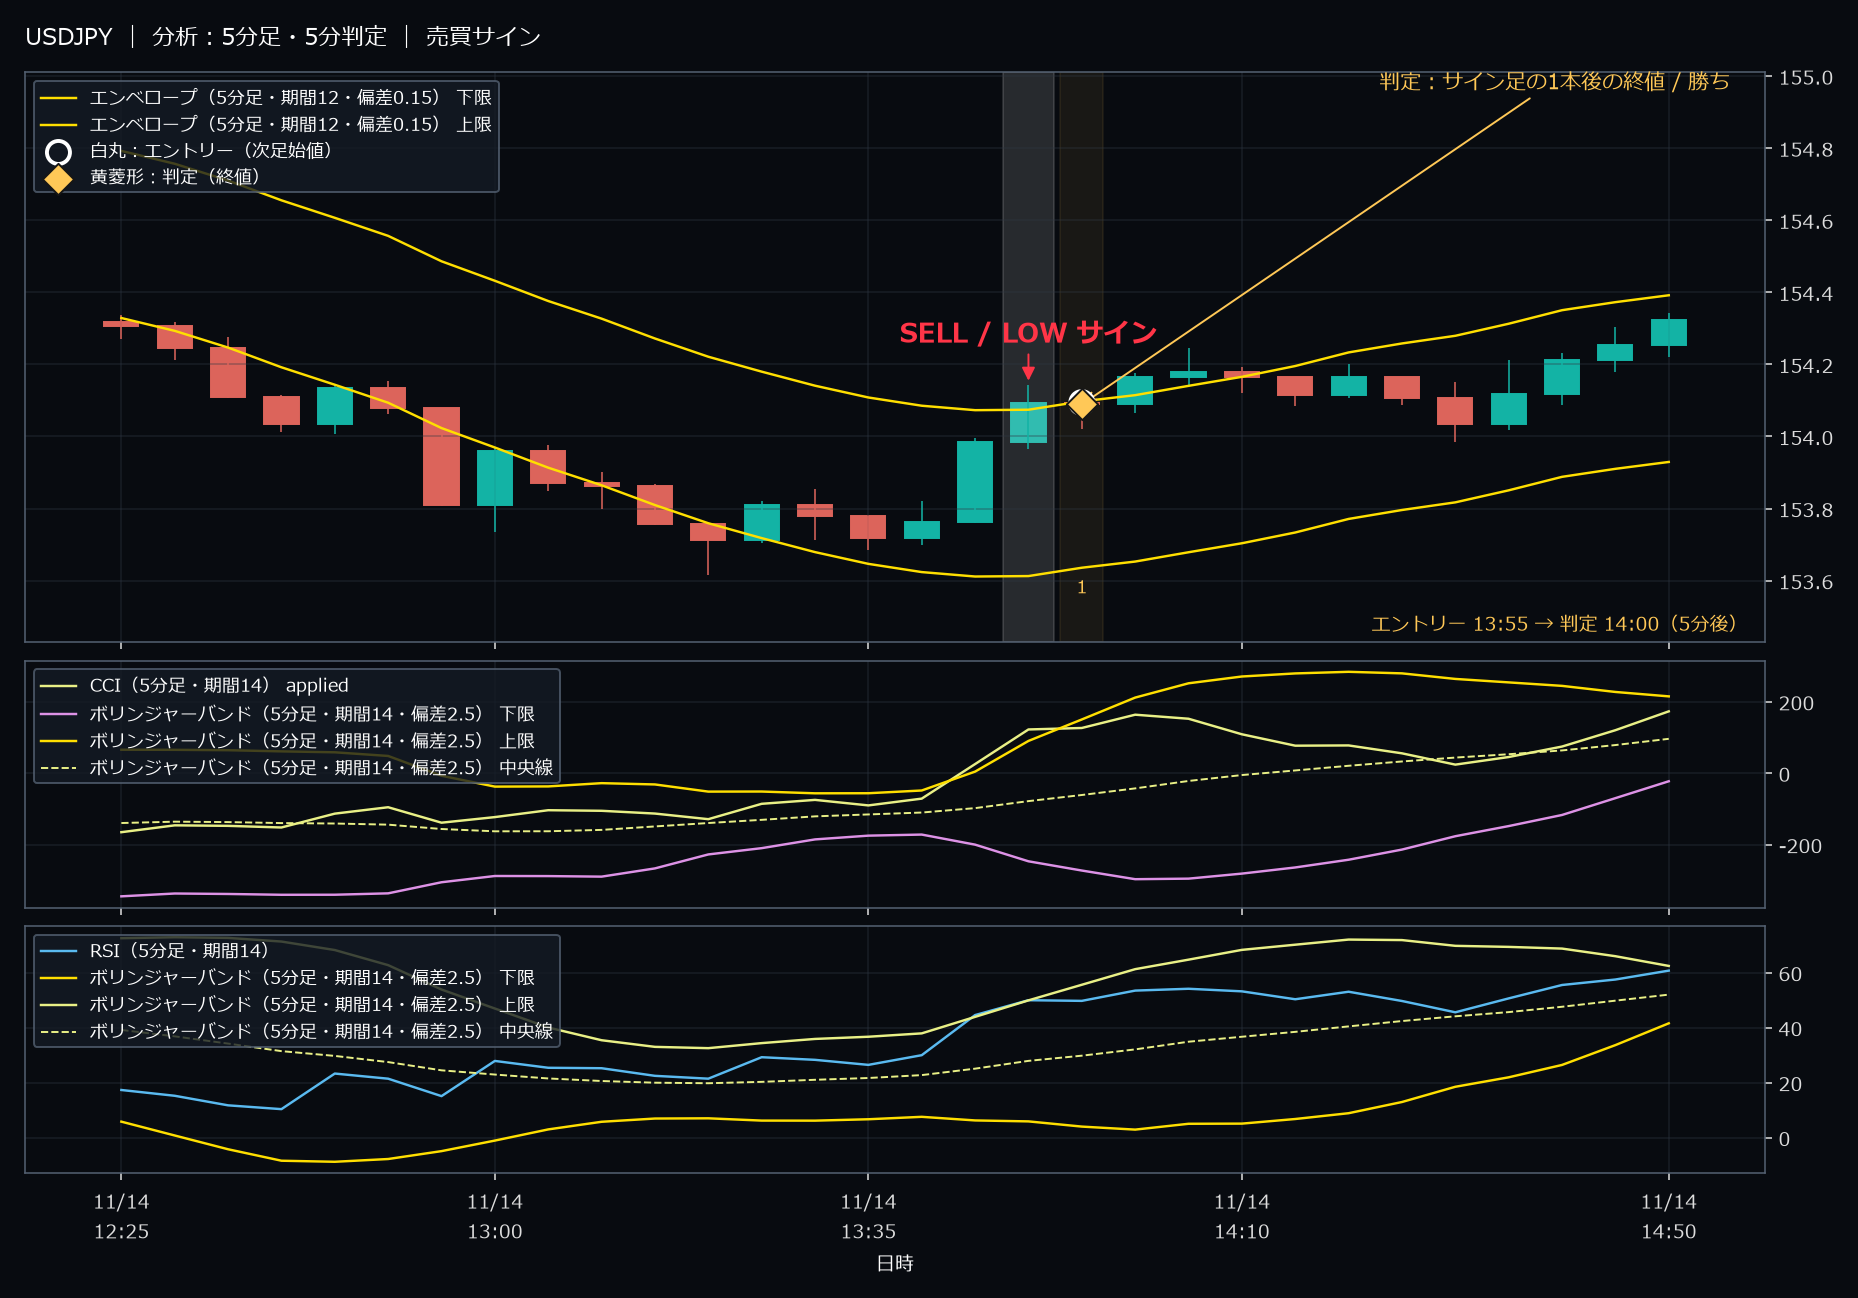The height and width of the screenshot is (1298, 1858).
Task: Click the 日時 axis title
Action: 895,1263
